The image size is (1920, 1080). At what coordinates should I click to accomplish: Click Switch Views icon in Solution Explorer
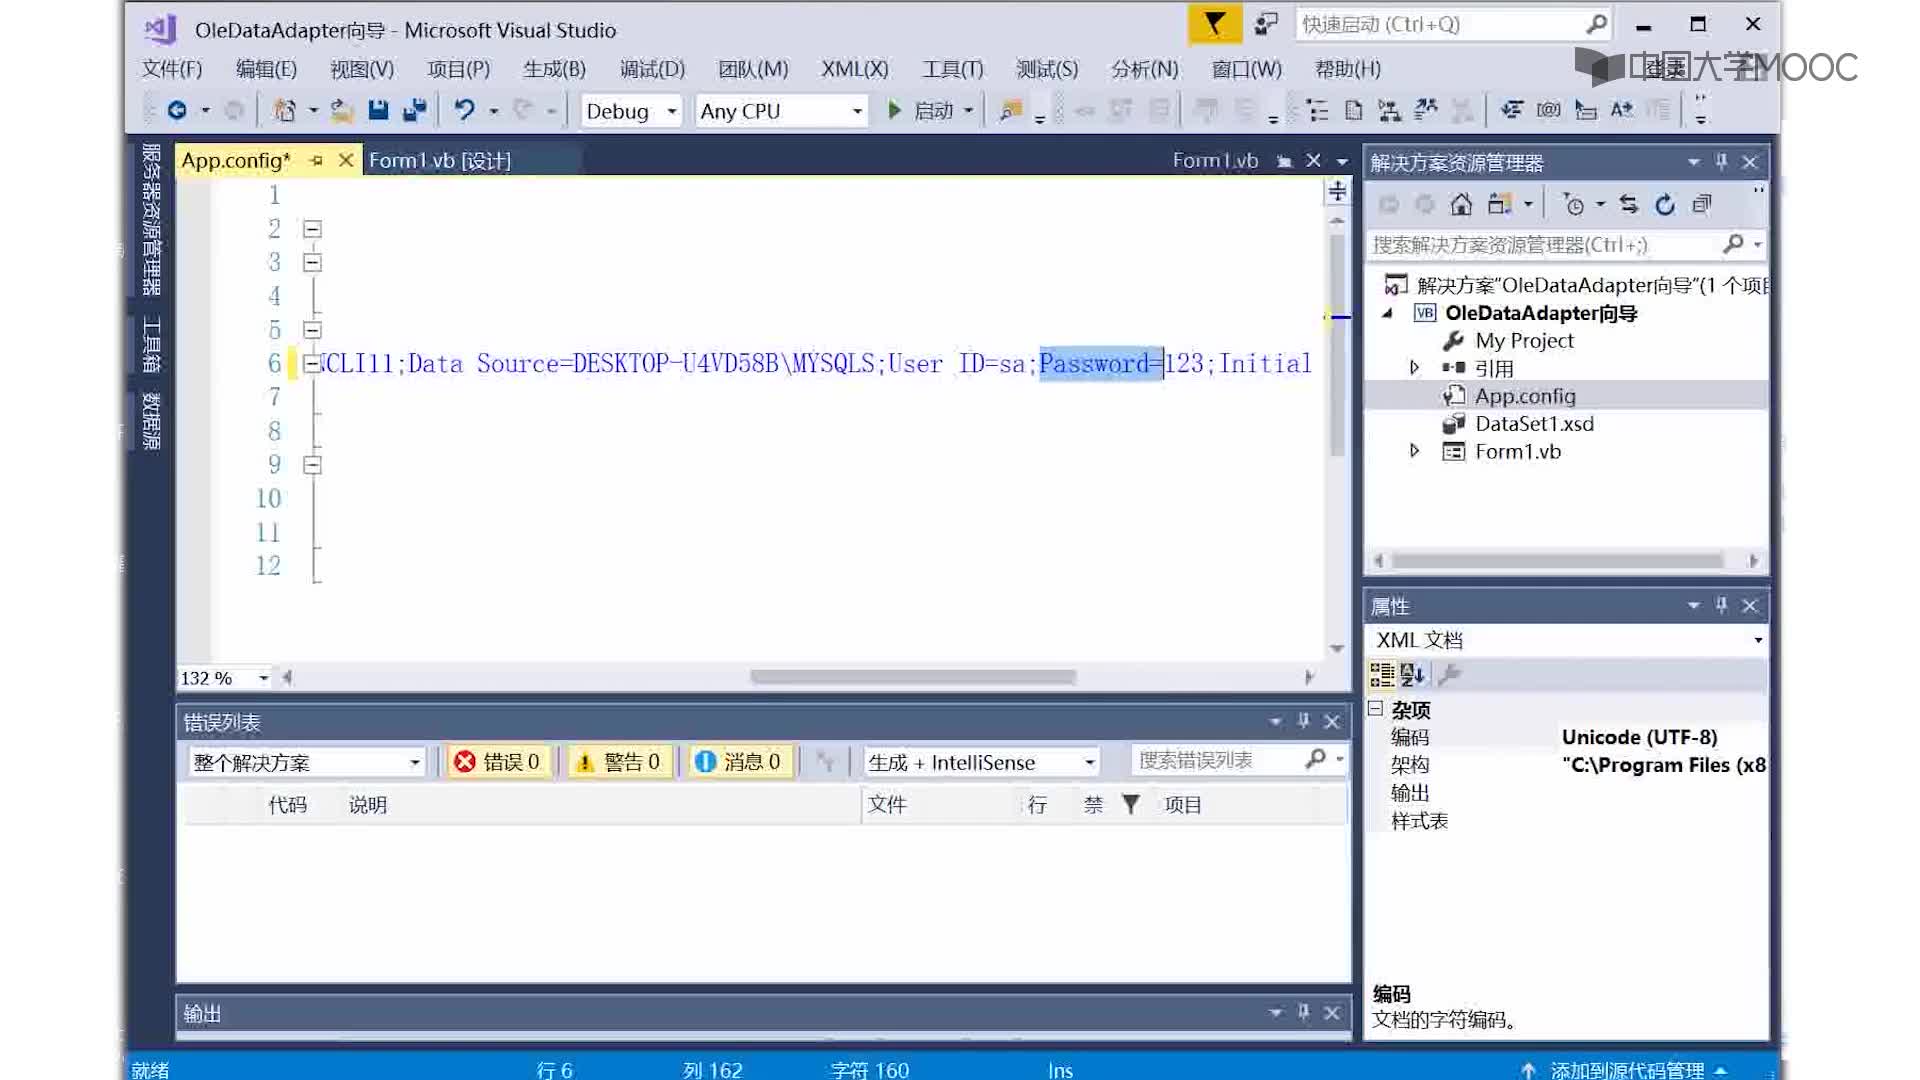coord(1498,205)
